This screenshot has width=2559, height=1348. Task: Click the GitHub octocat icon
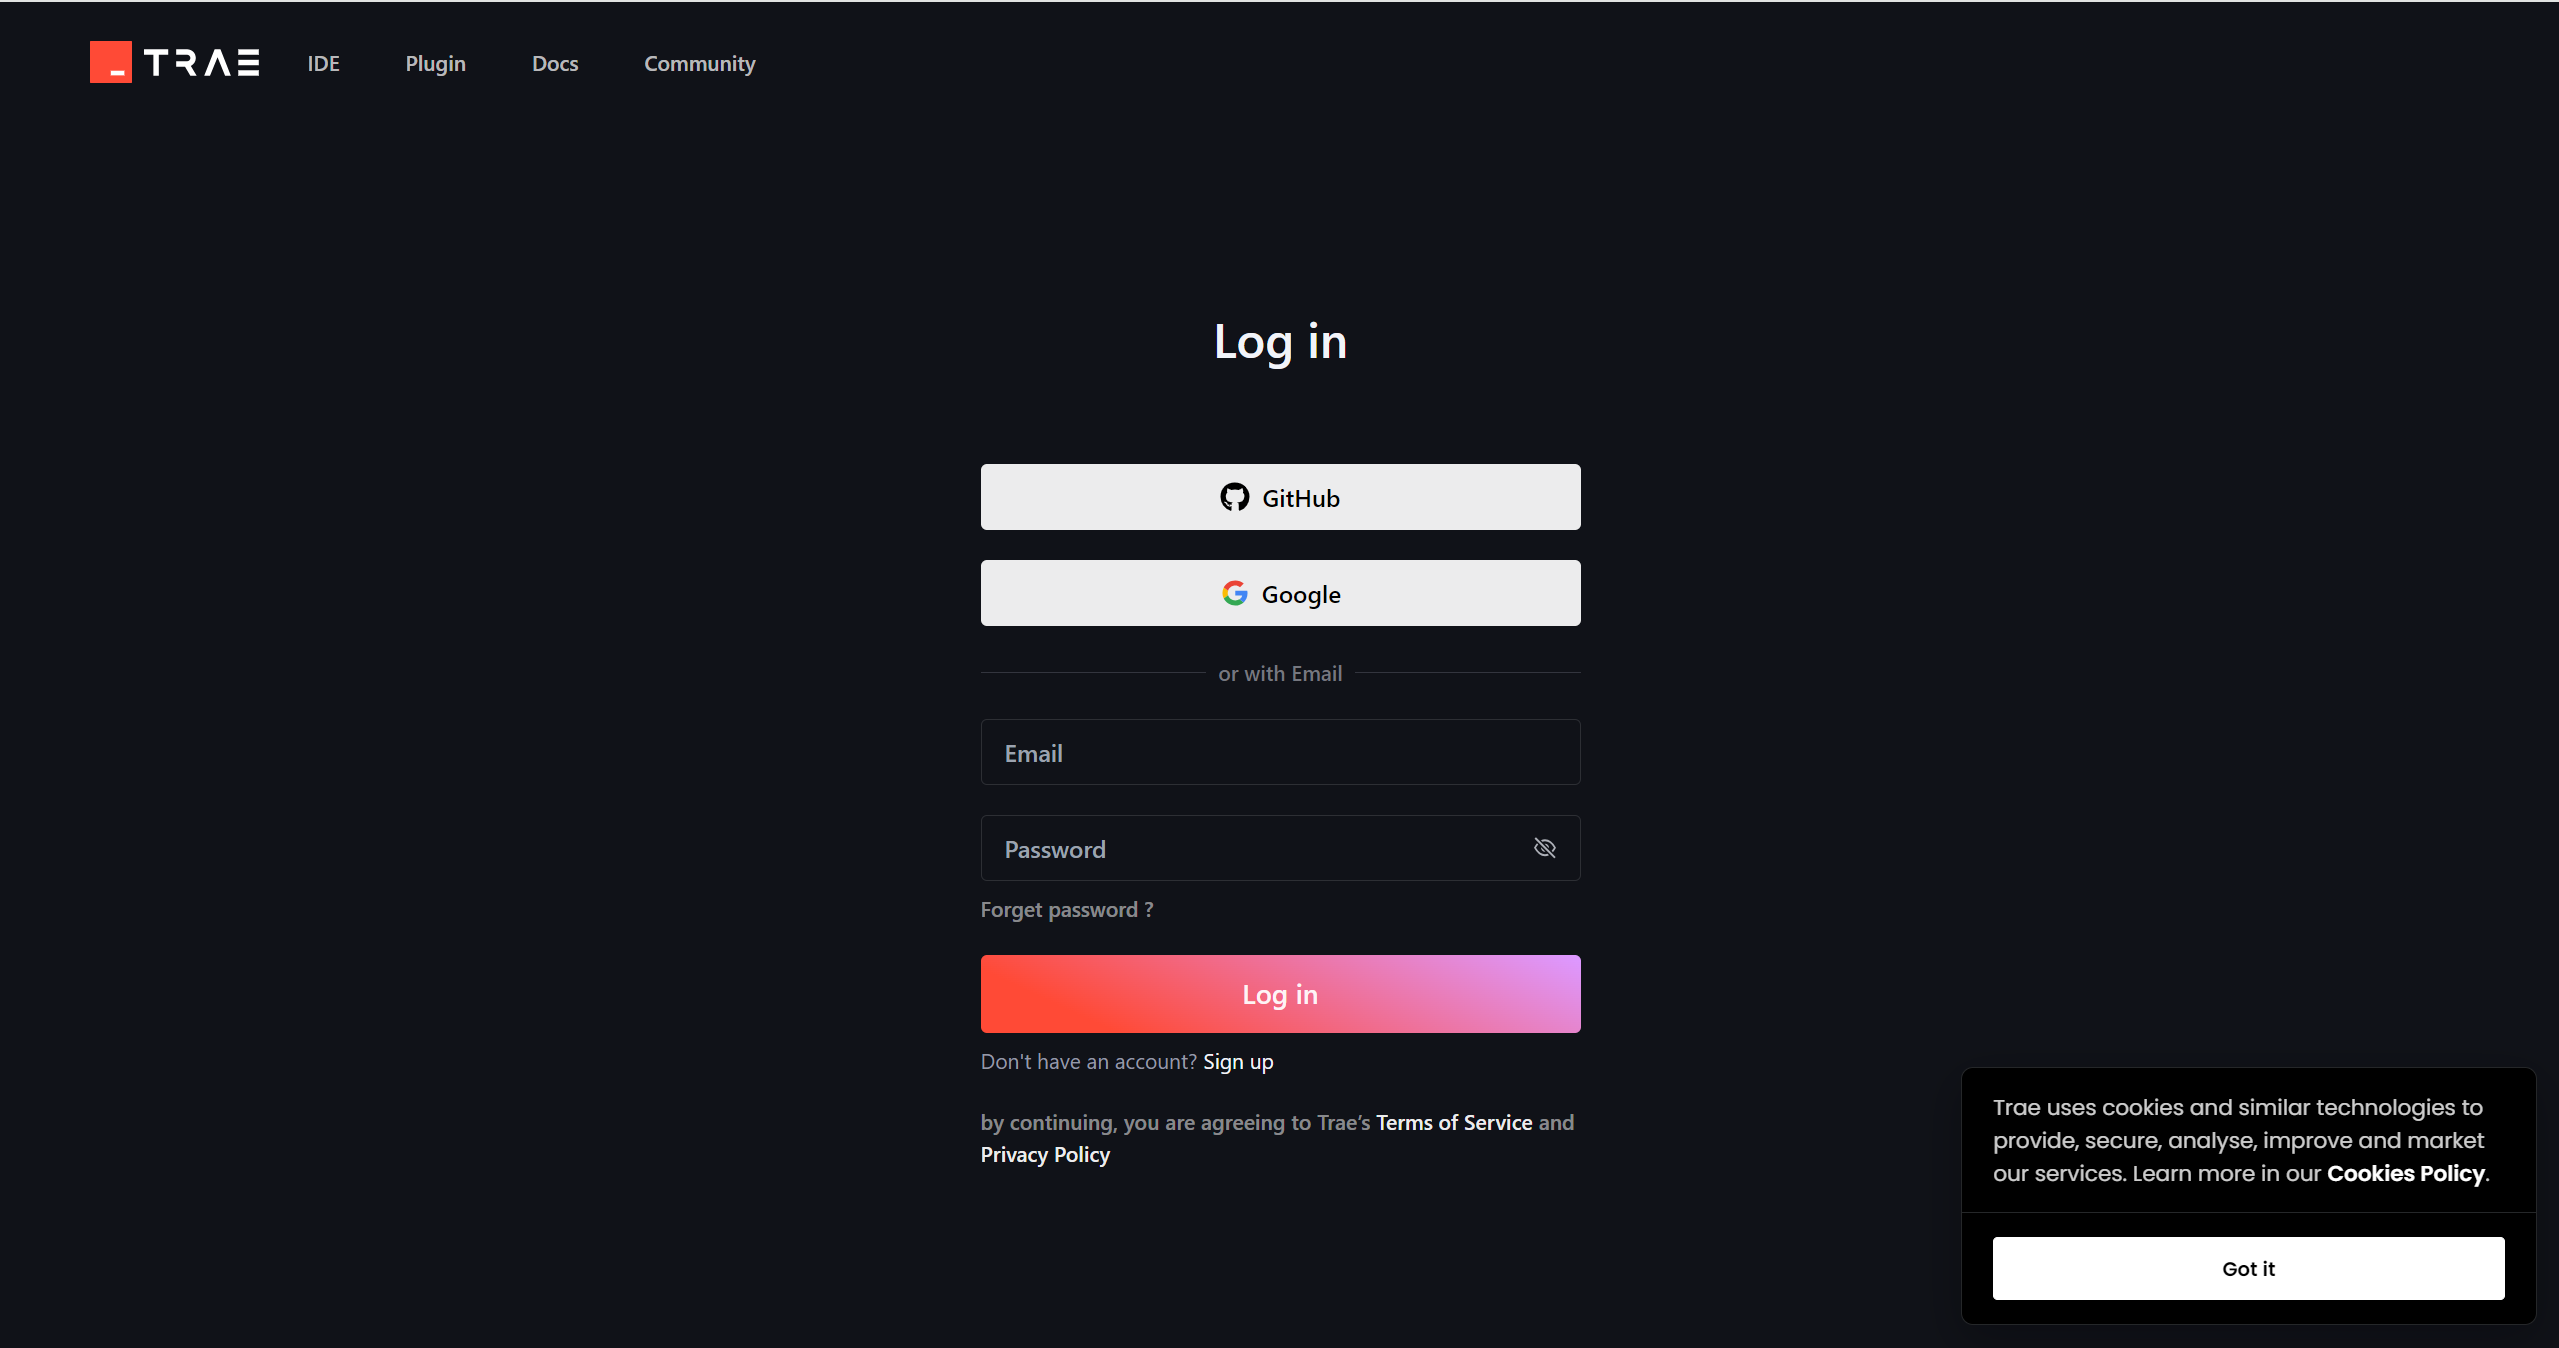click(1235, 497)
